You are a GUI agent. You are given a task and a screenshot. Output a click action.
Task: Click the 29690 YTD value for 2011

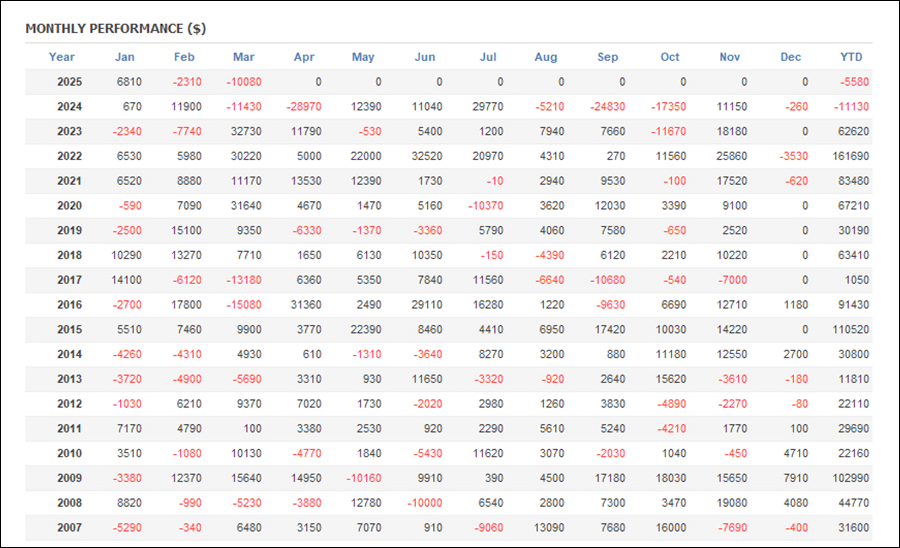[854, 428]
